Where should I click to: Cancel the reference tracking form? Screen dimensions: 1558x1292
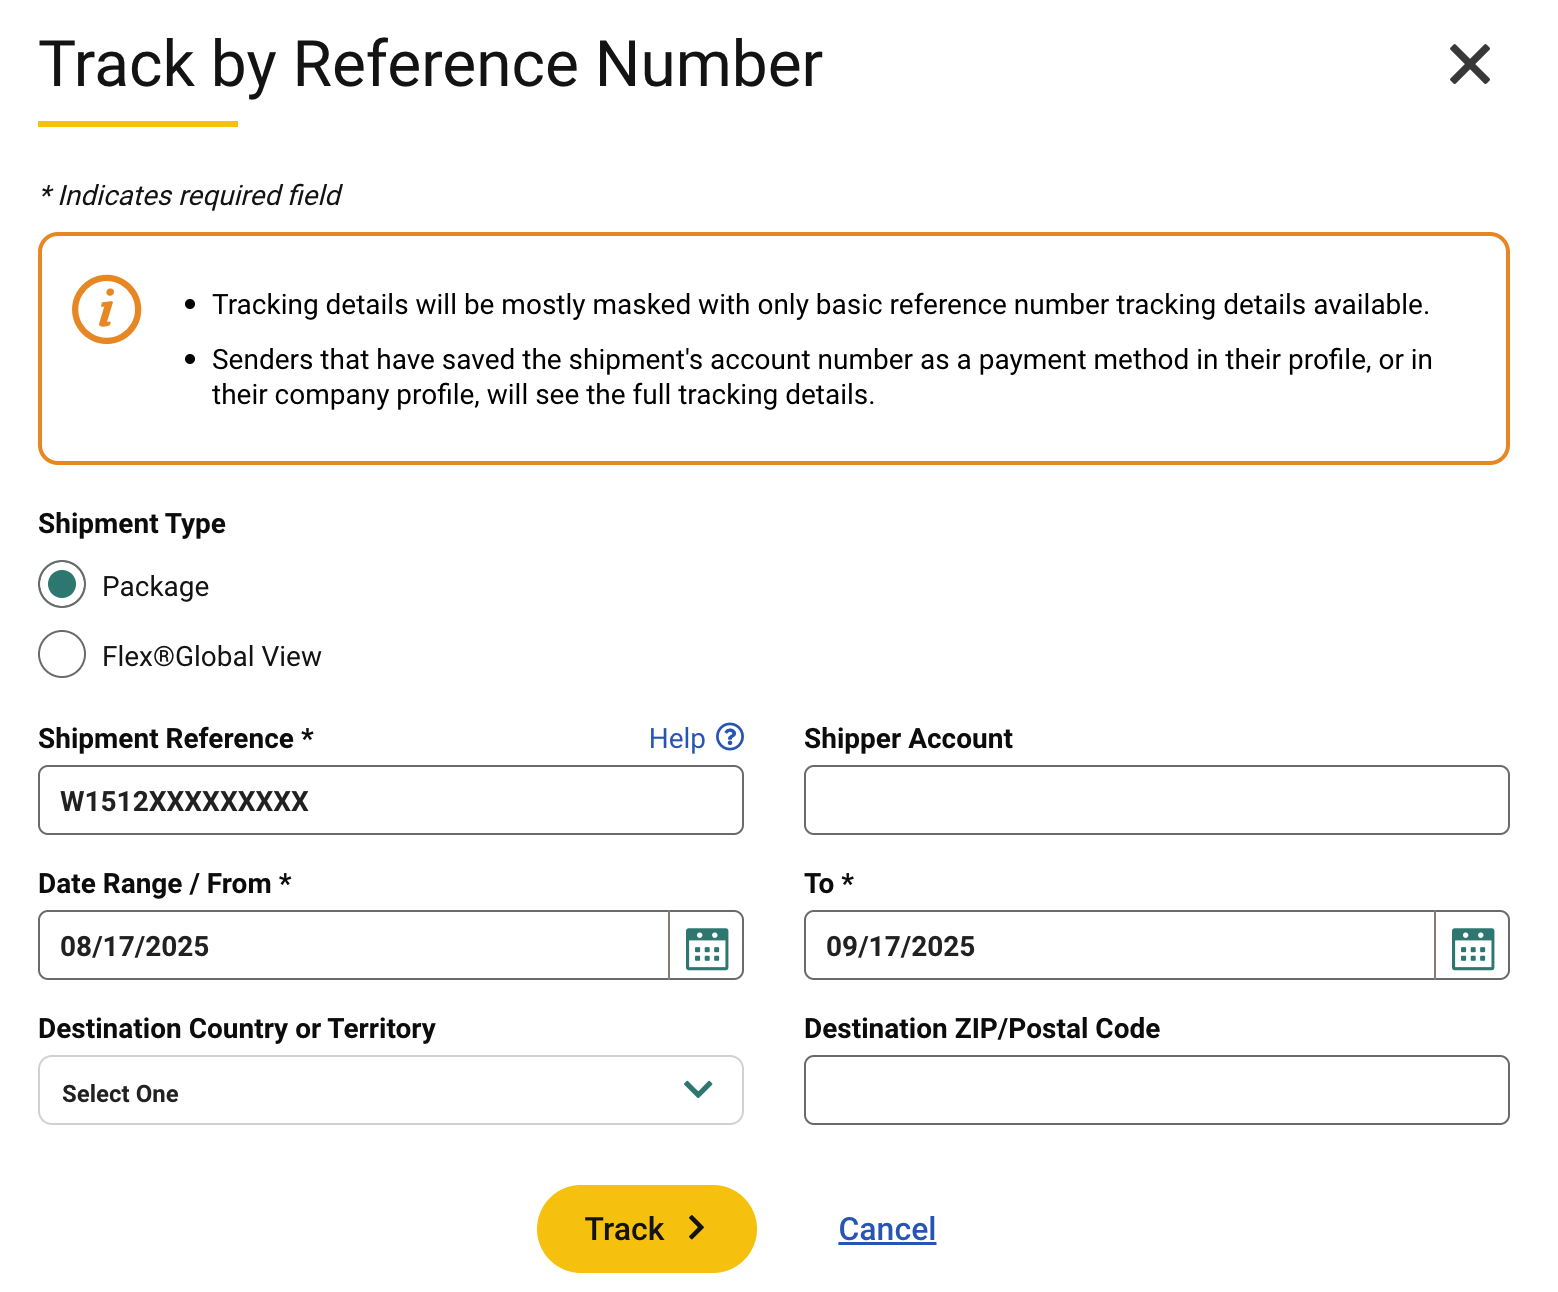pyautogui.click(x=887, y=1229)
